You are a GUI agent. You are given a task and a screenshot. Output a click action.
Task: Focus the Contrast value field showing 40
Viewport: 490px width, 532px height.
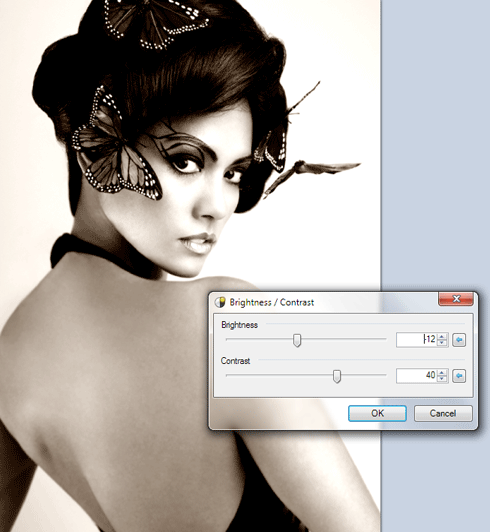(417, 376)
